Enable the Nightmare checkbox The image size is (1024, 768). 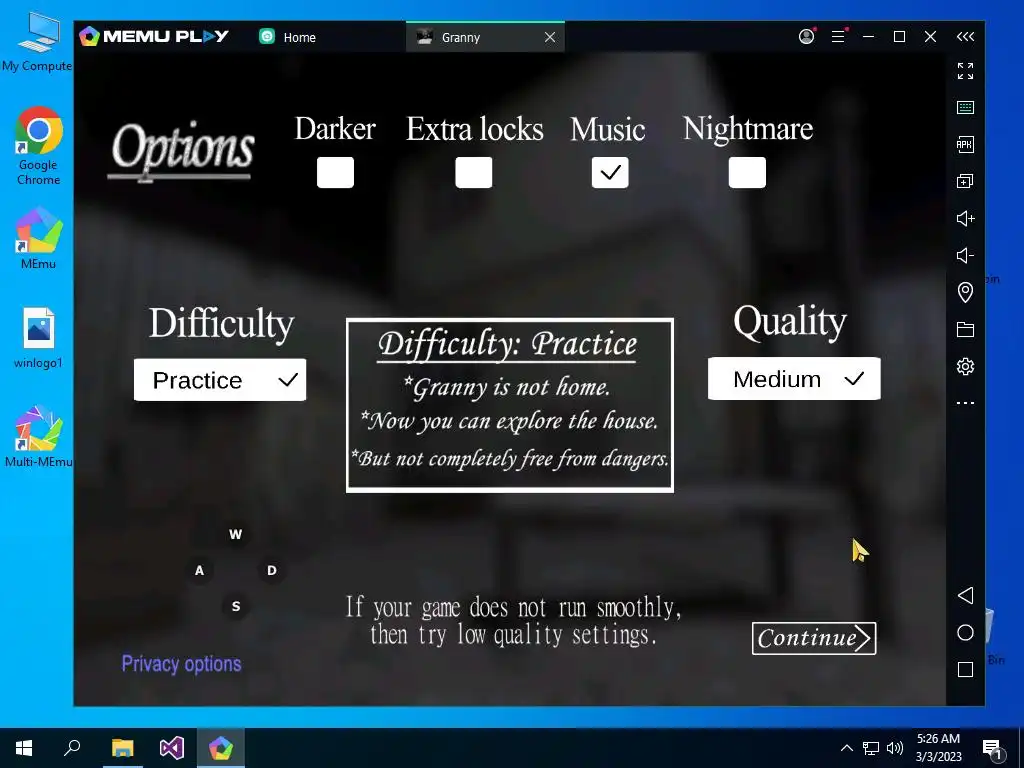[747, 172]
